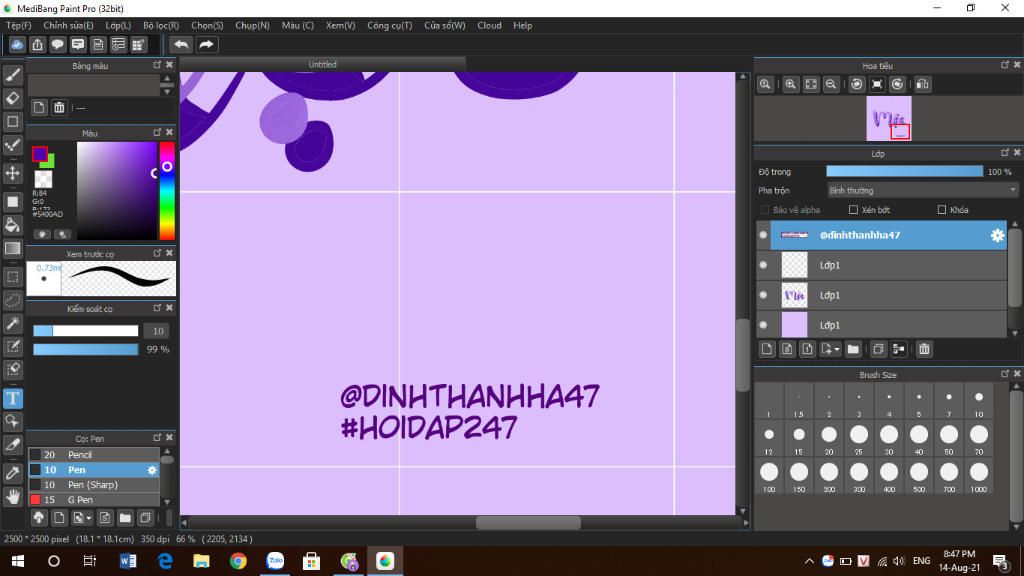Open settings gear of @dinhthanhha47 layer
1024x576 pixels.
(x=997, y=235)
